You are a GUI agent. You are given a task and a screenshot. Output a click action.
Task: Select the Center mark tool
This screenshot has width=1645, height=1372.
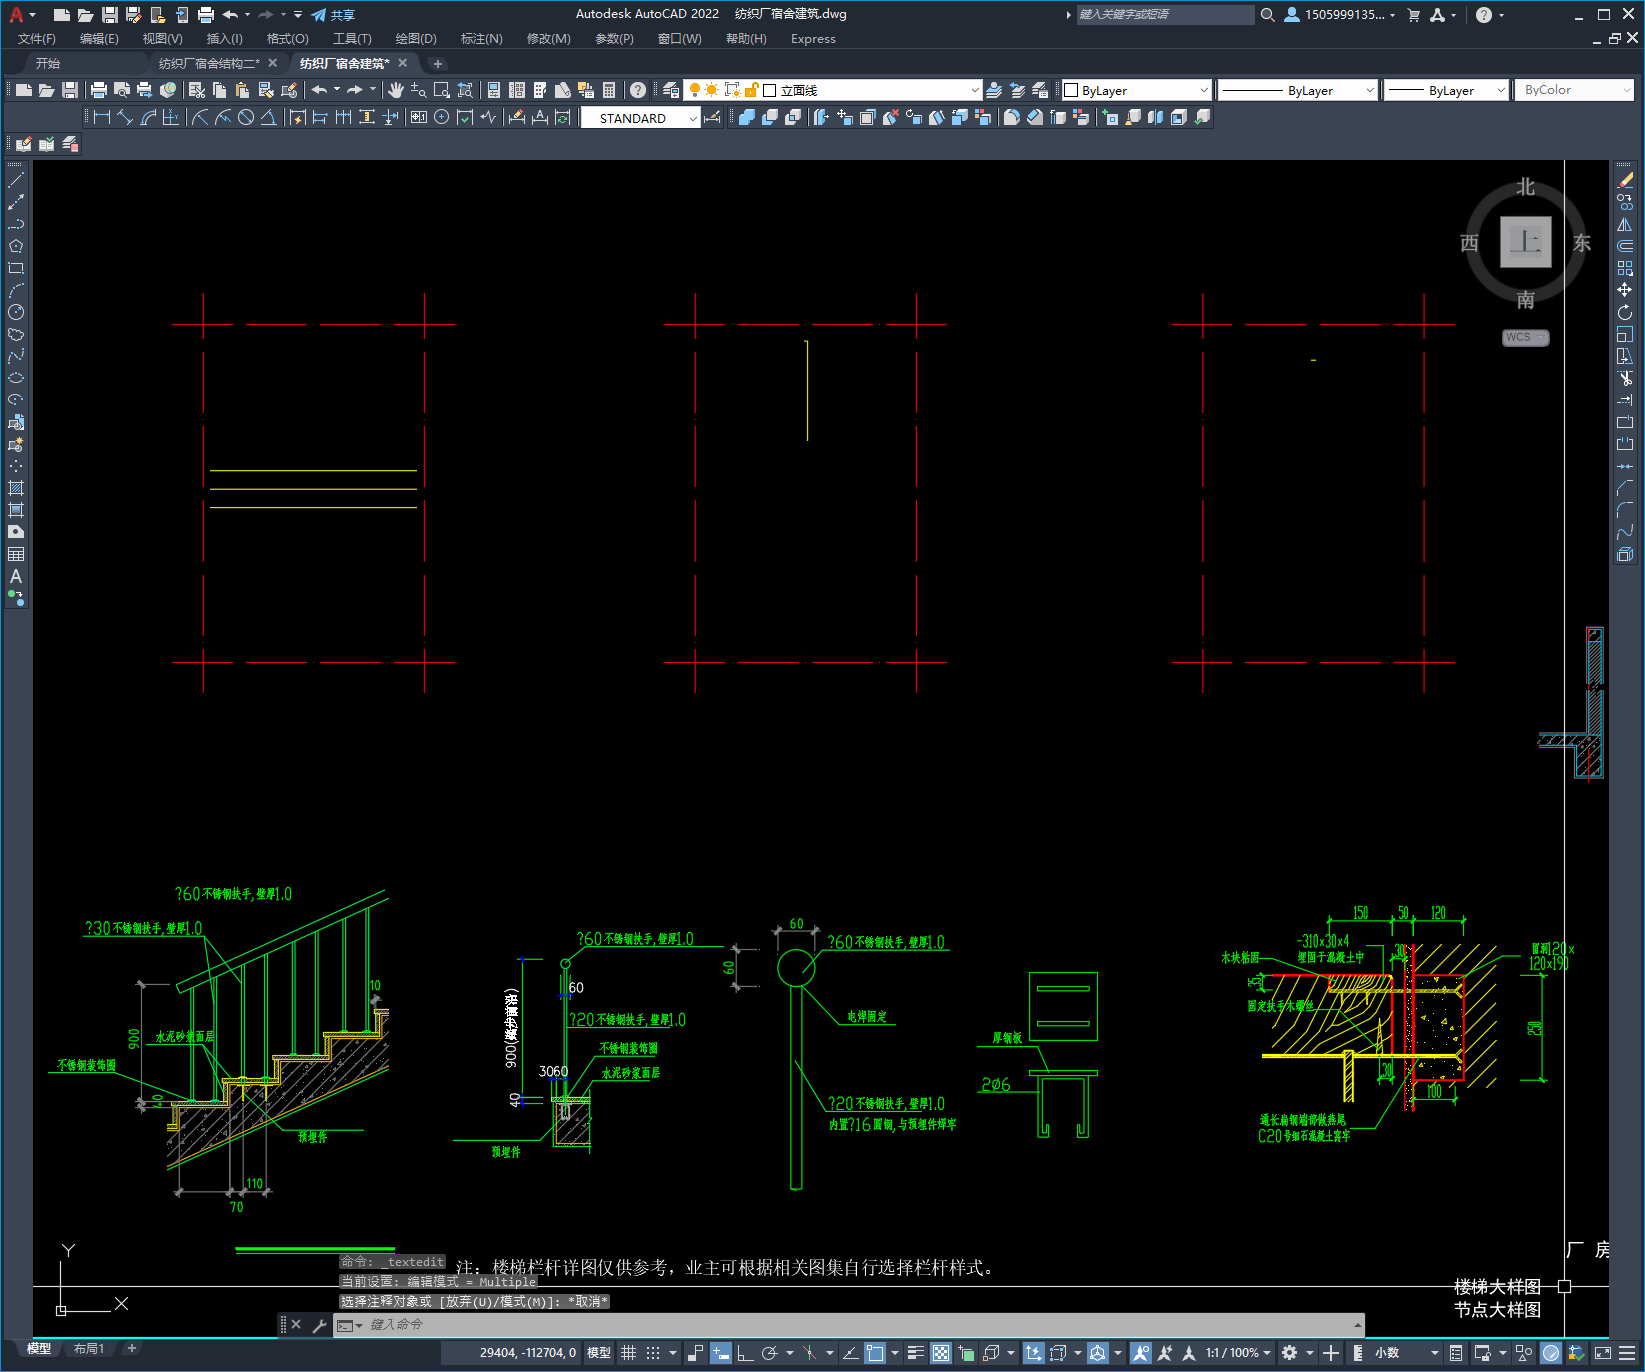tap(441, 118)
